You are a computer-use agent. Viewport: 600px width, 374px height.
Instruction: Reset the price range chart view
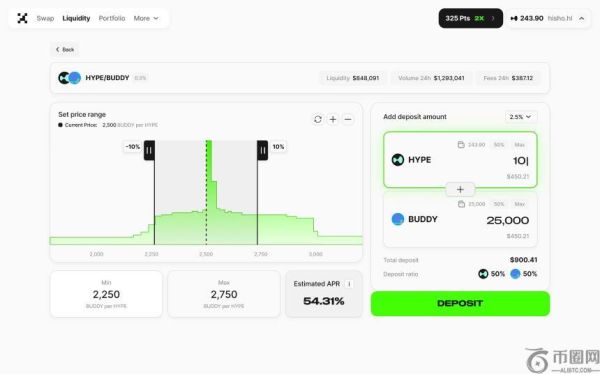[318, 119]
